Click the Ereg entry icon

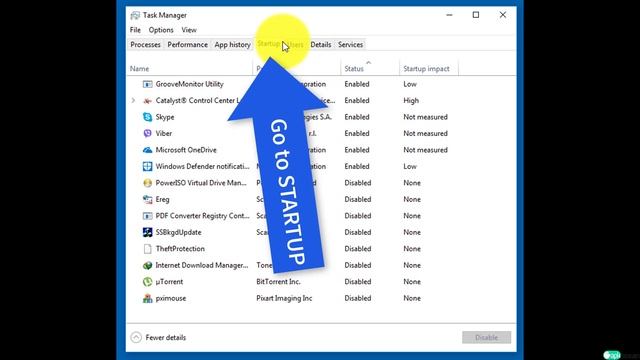pos(147,199)
